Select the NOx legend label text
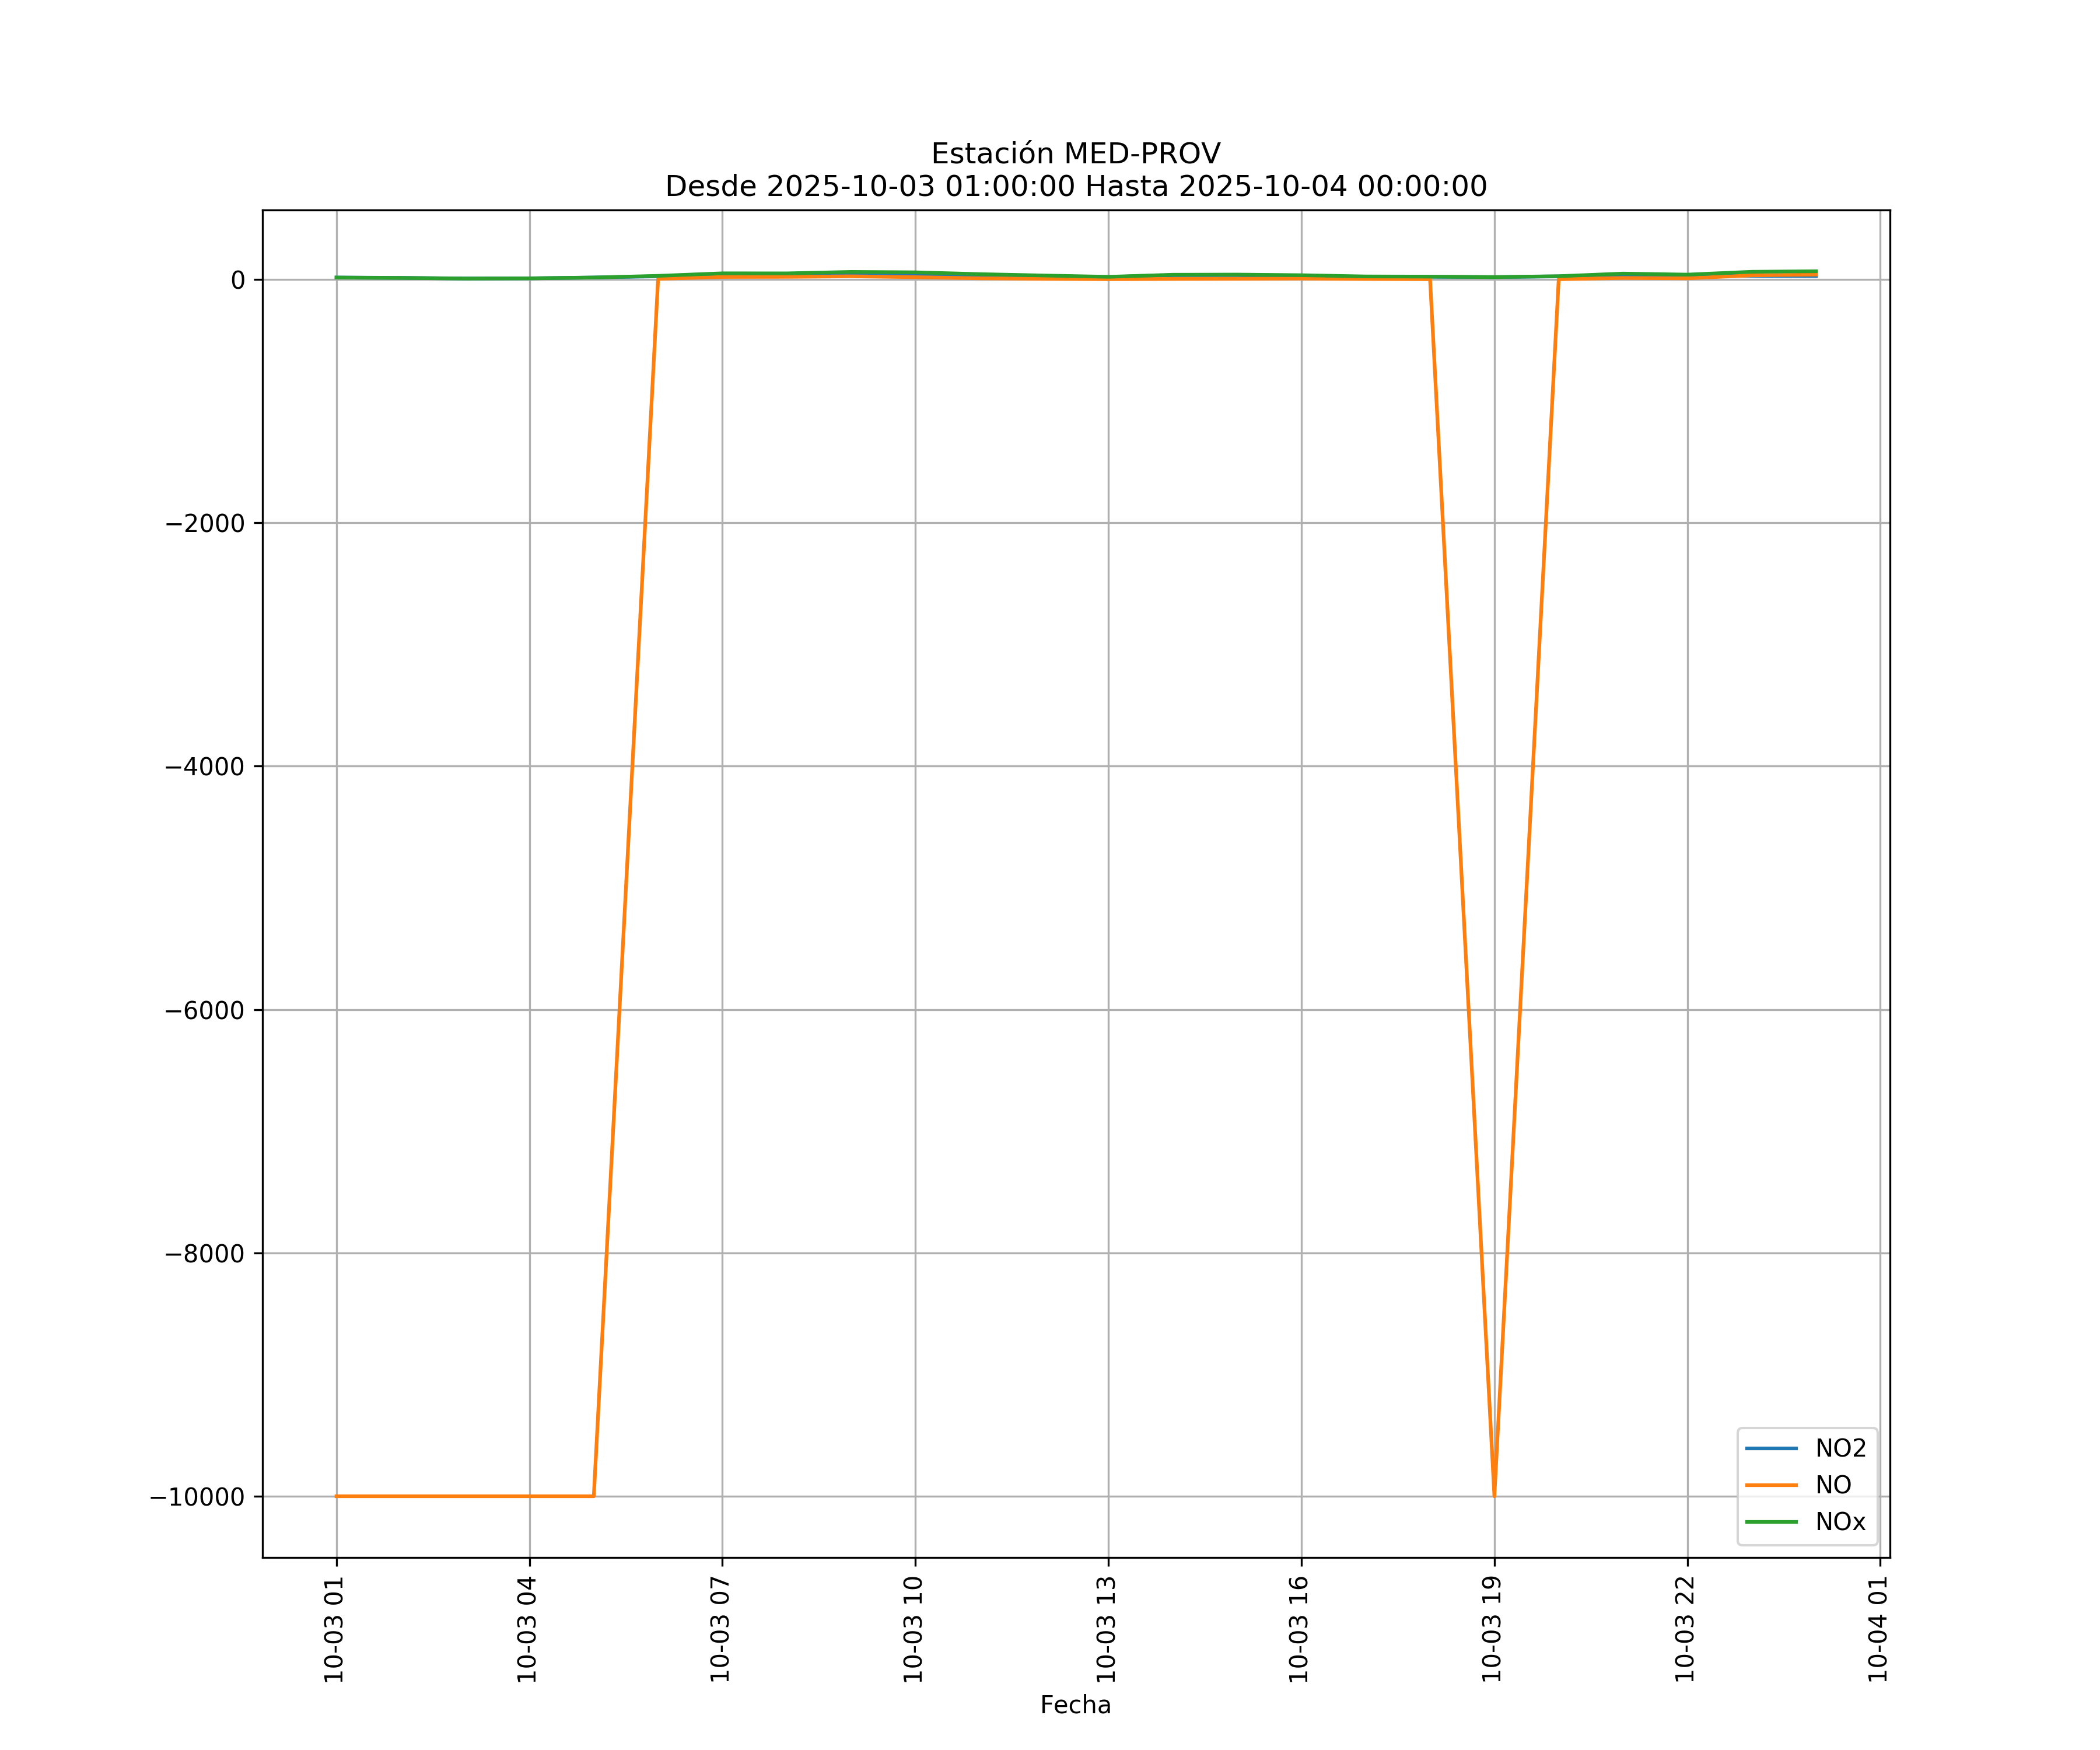The height and width of the screenshot is (1750, 2100). pos(1840,1522)
